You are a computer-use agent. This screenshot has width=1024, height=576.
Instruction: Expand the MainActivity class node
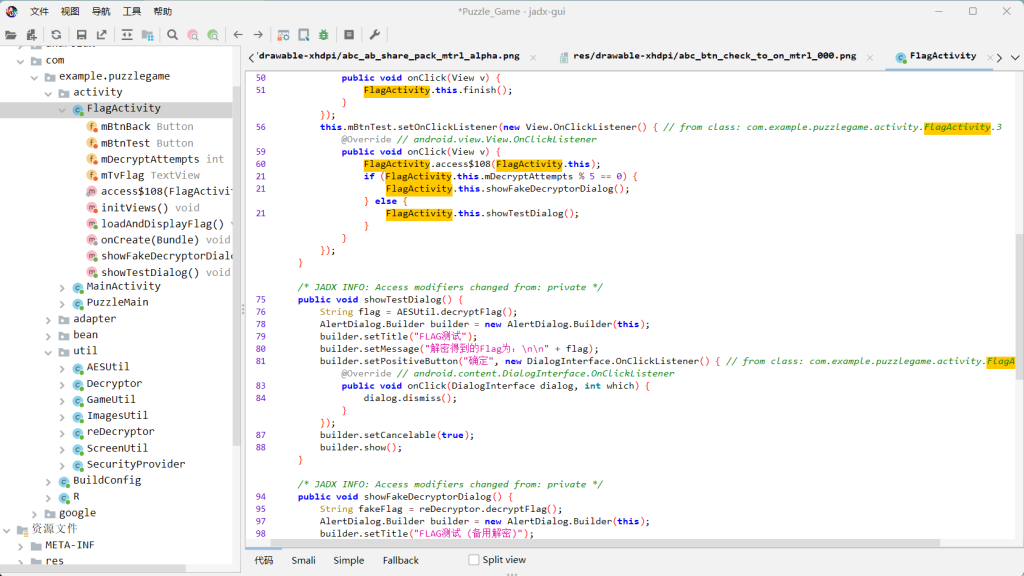click(62, 287)
